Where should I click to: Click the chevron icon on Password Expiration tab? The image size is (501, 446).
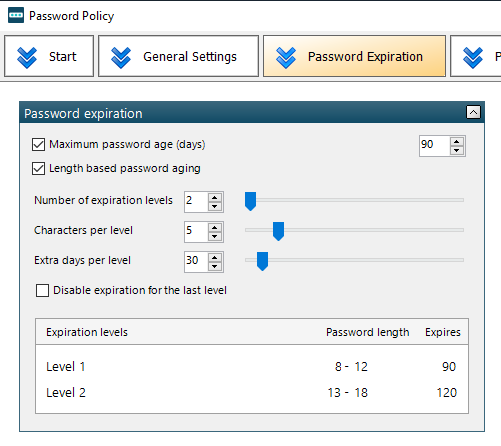pyautogui.click(x=286, y=57)
